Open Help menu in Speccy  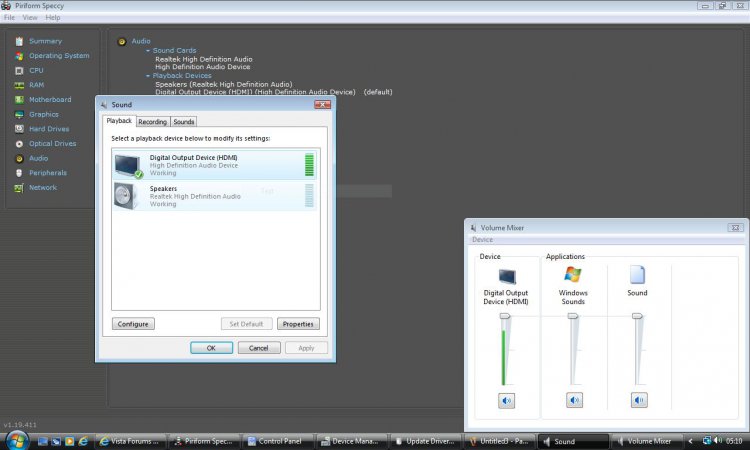pyautogui.click(x=53, y=18)
